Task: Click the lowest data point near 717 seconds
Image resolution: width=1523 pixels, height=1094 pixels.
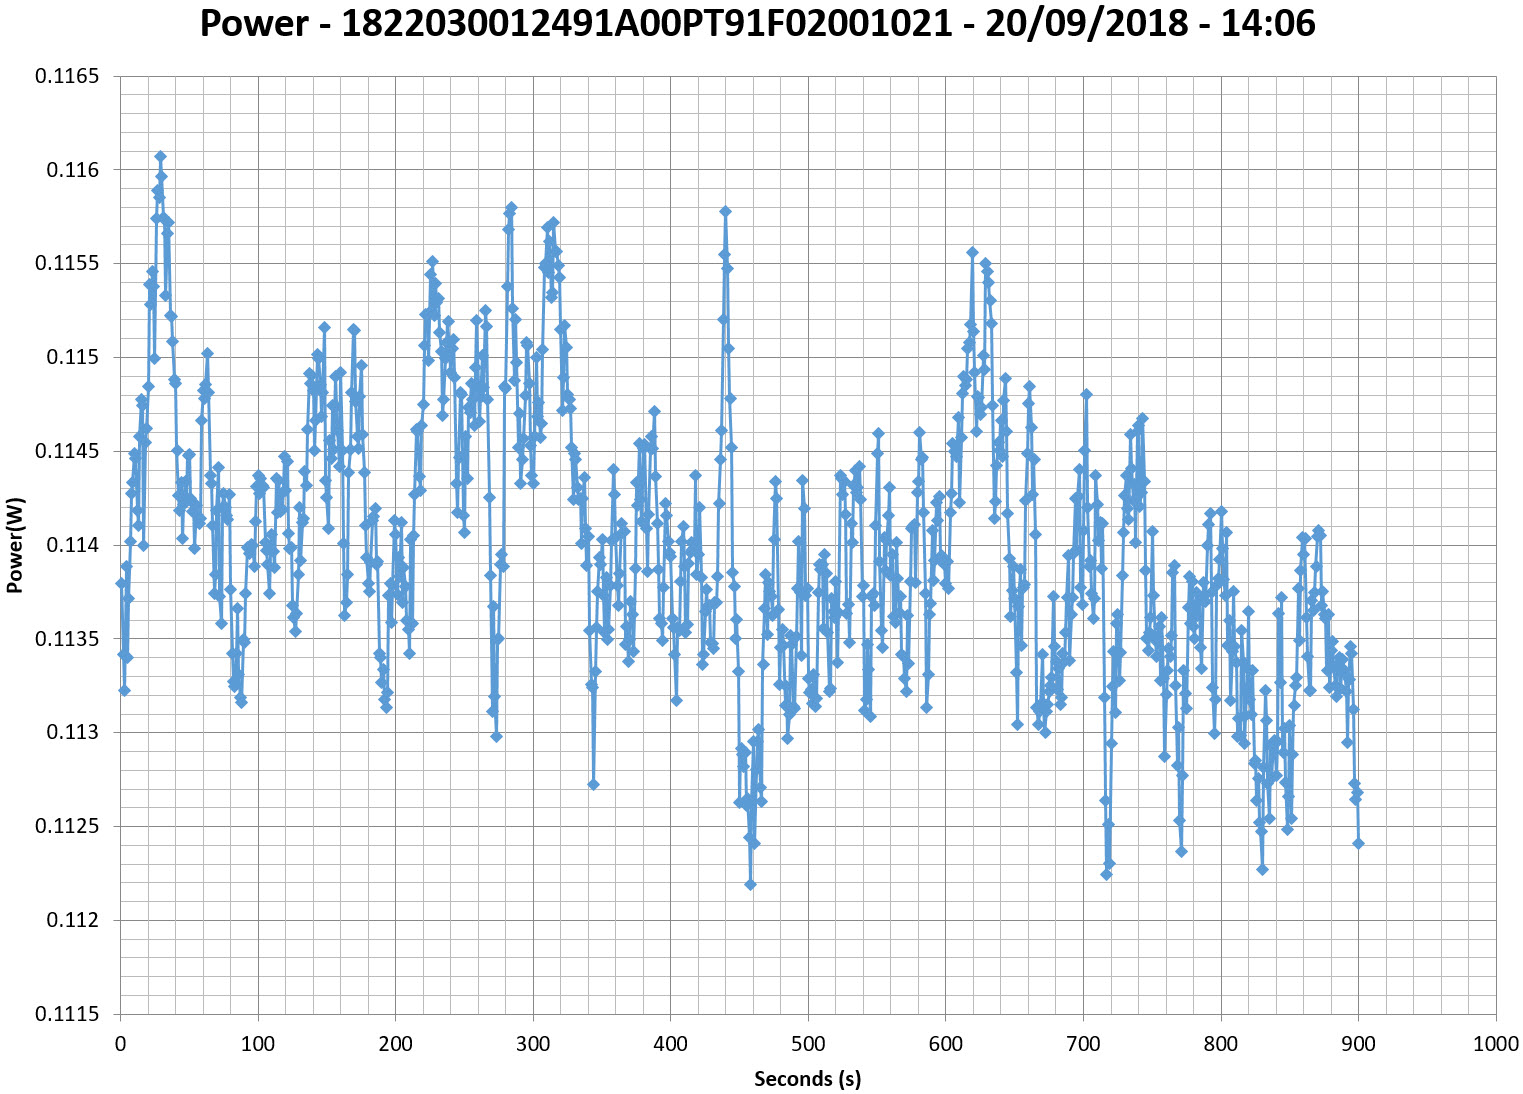Action: [x=1106, y=874]
